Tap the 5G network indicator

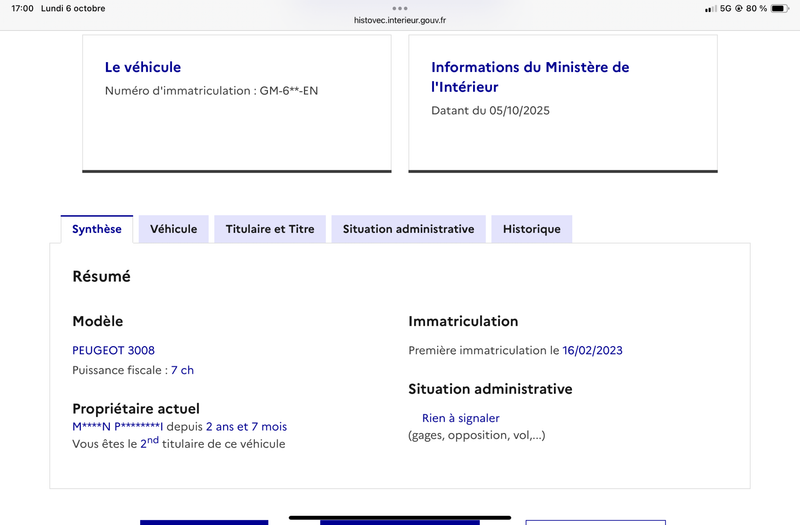coord(726,8)
